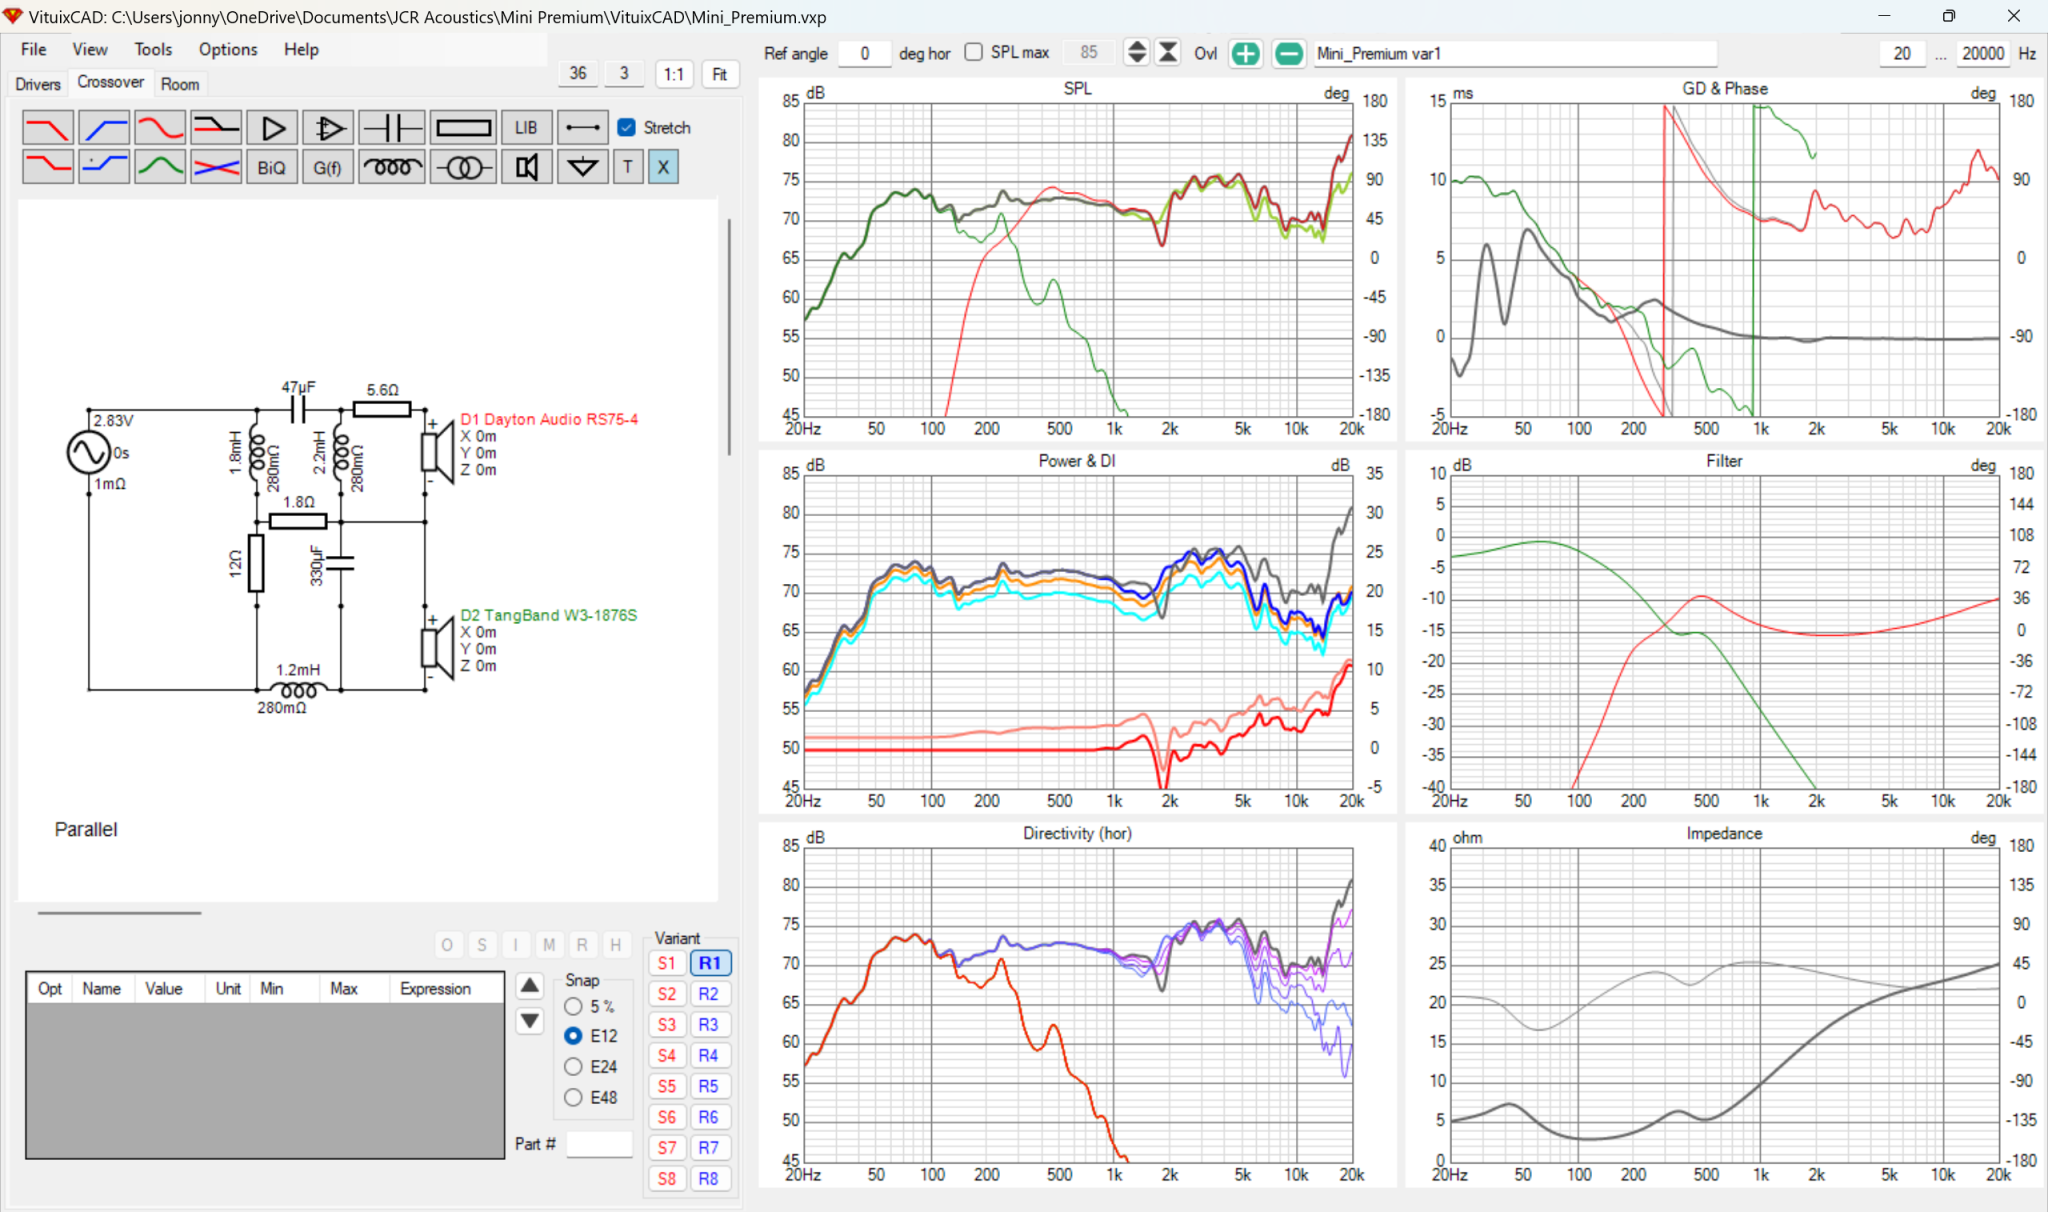Viewport: 2048px width, 1212px height.
Task: Switch to the Room tab
Action: point(180,84)
